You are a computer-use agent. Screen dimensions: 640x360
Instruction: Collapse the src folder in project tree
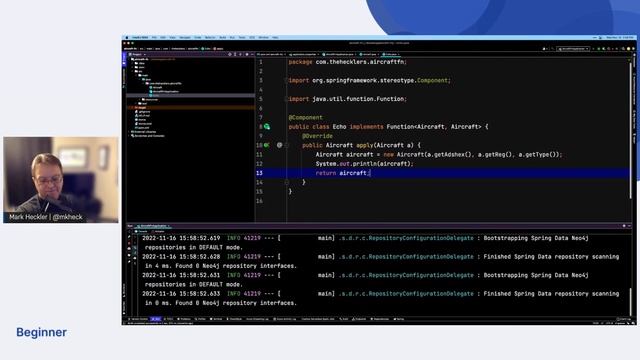[132, 71]
